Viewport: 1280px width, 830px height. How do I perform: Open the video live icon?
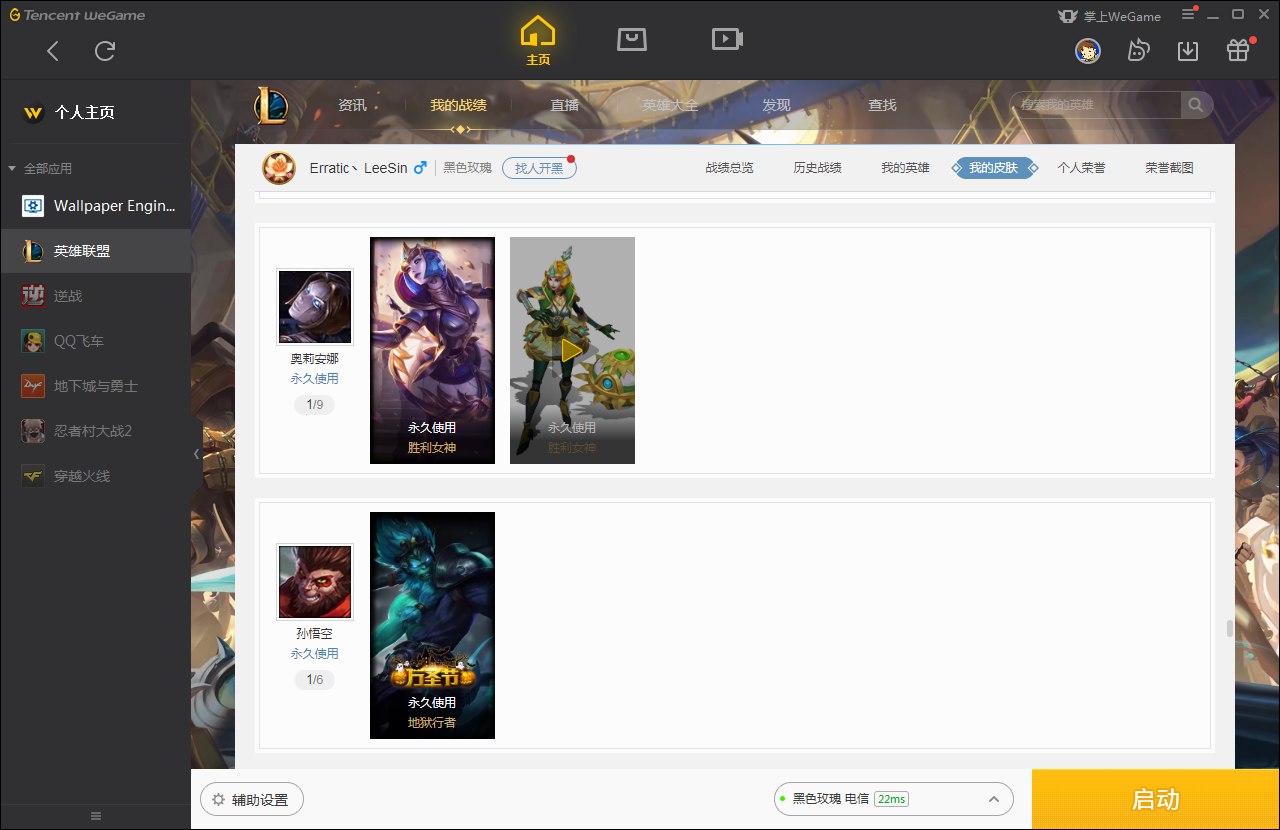tap(727, 39)
